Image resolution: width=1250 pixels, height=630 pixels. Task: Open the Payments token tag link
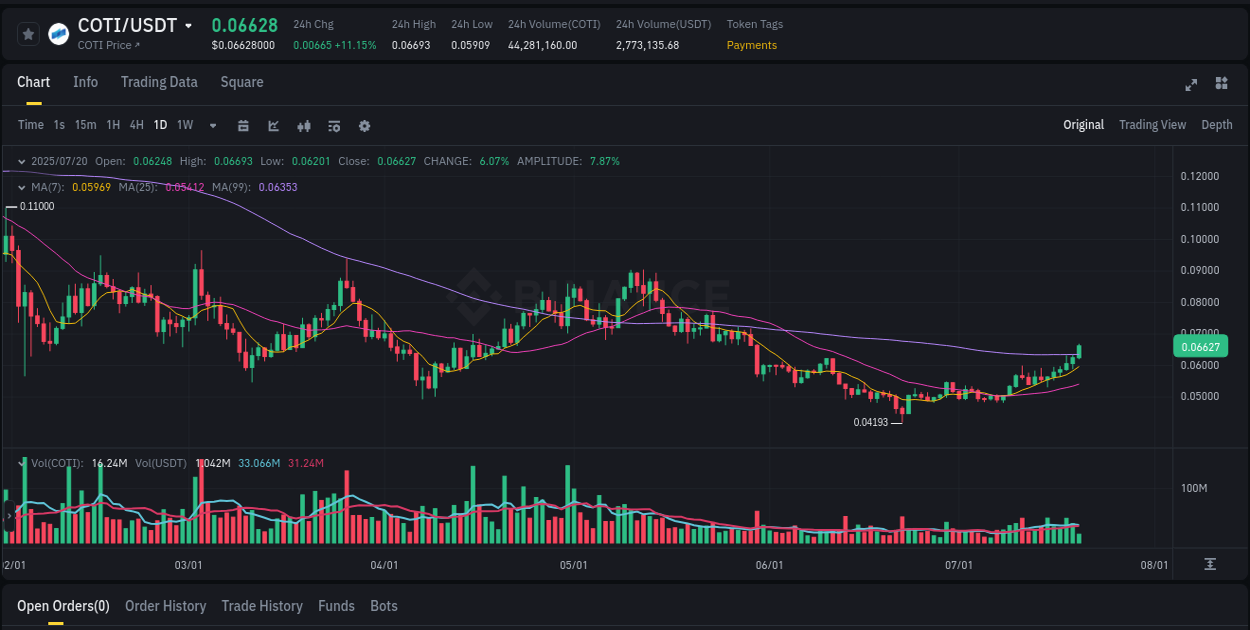click(x=751, y=44)
